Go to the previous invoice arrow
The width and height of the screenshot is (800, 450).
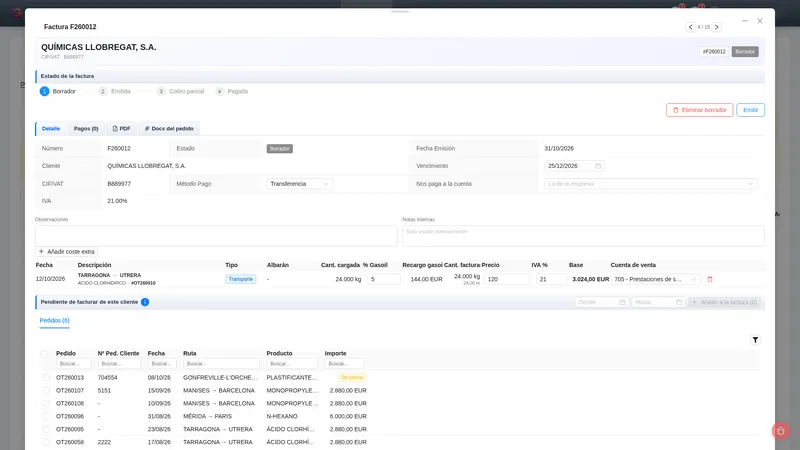coord(691,27)
